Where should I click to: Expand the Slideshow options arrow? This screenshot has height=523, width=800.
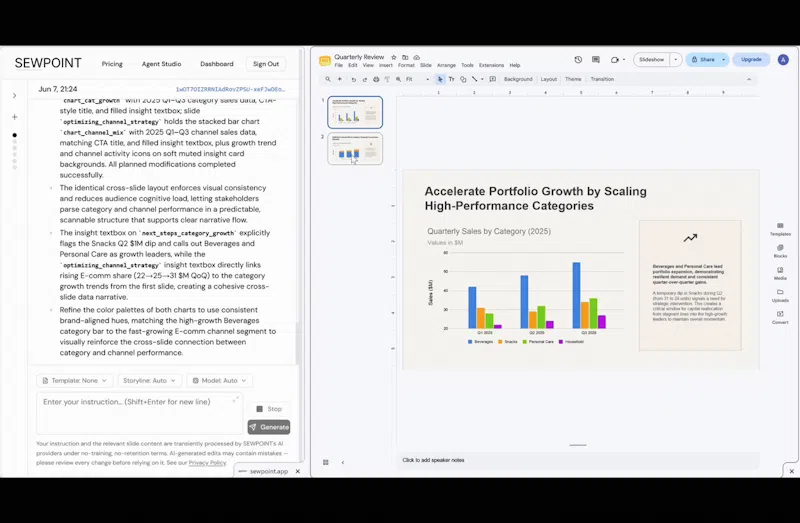676,60
